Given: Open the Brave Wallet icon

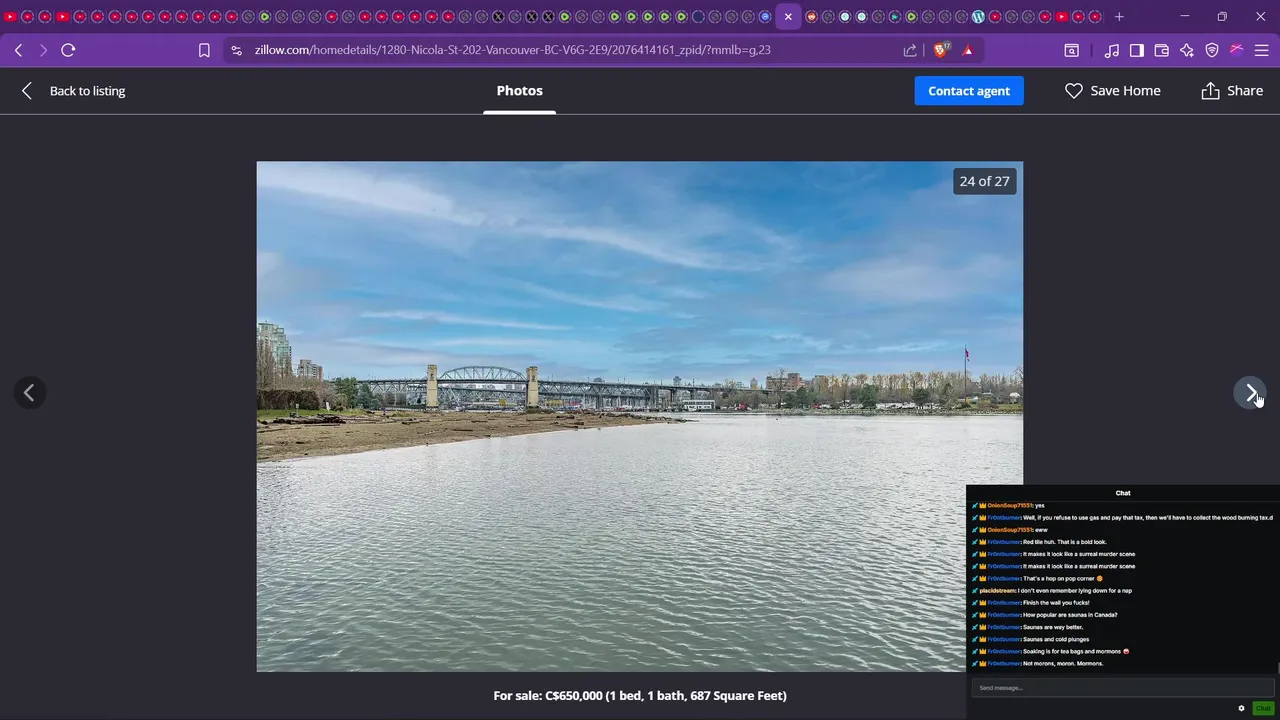Looking at the screenshot, I should [1162, 50].
